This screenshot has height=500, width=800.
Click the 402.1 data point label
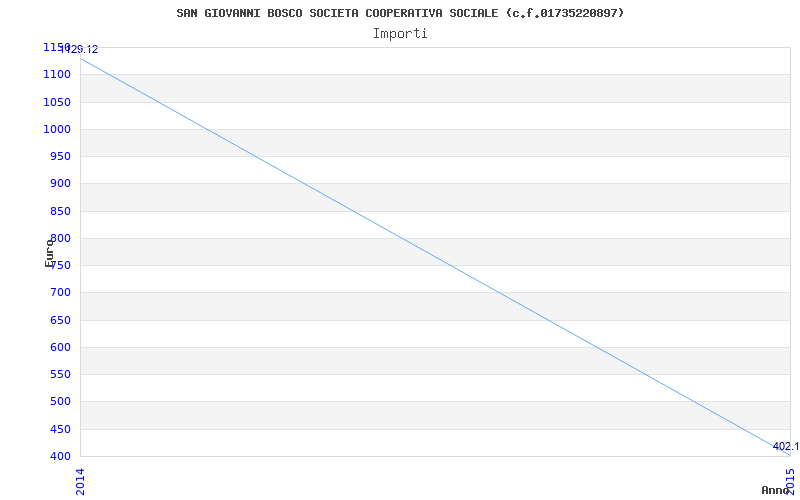786,446
